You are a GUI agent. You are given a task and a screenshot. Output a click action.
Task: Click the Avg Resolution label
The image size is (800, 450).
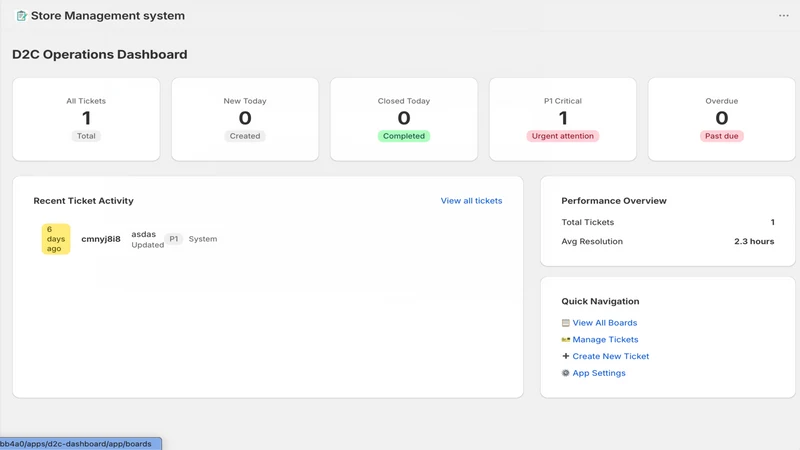pos(592,241)
